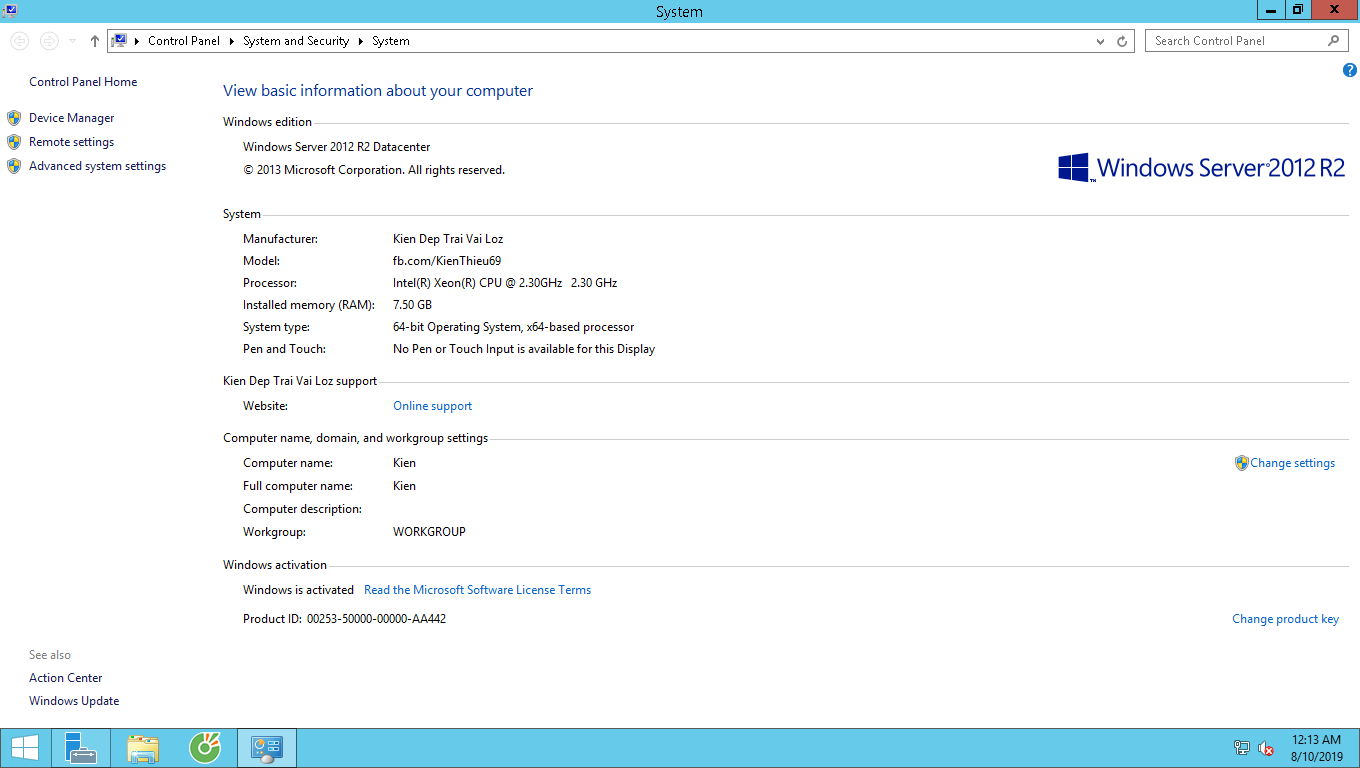This screenshot has width=1360, height=768.
Task: Click the refresh icon beside address bar
Action: coord(1122,41)
